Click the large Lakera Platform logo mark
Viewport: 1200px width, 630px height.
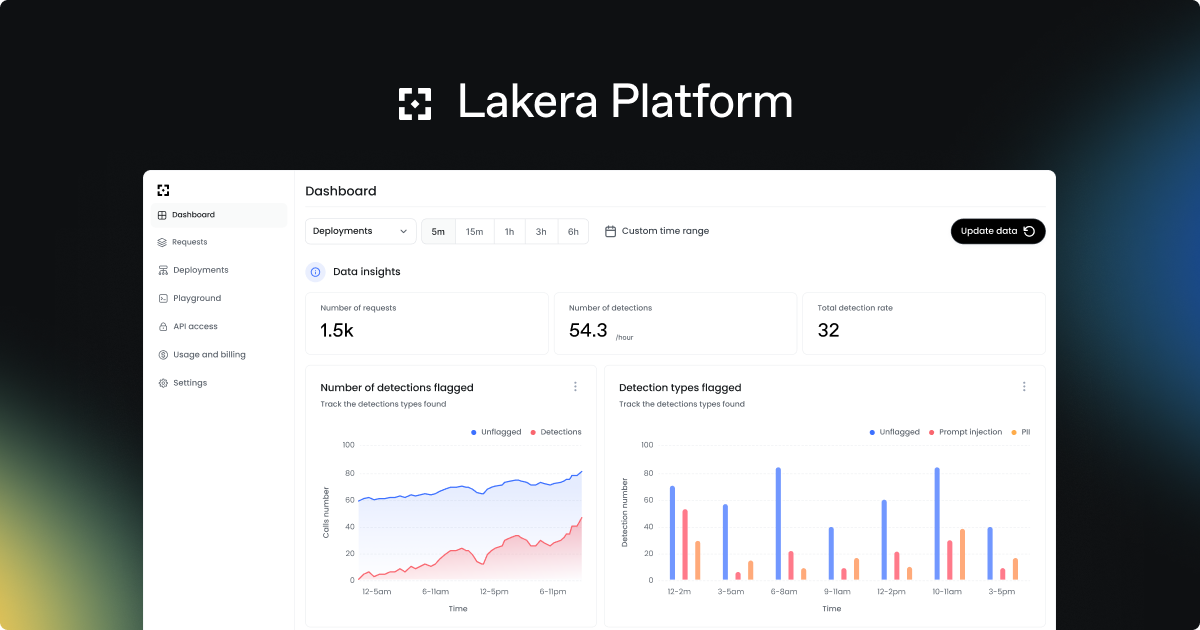(415, 104)
